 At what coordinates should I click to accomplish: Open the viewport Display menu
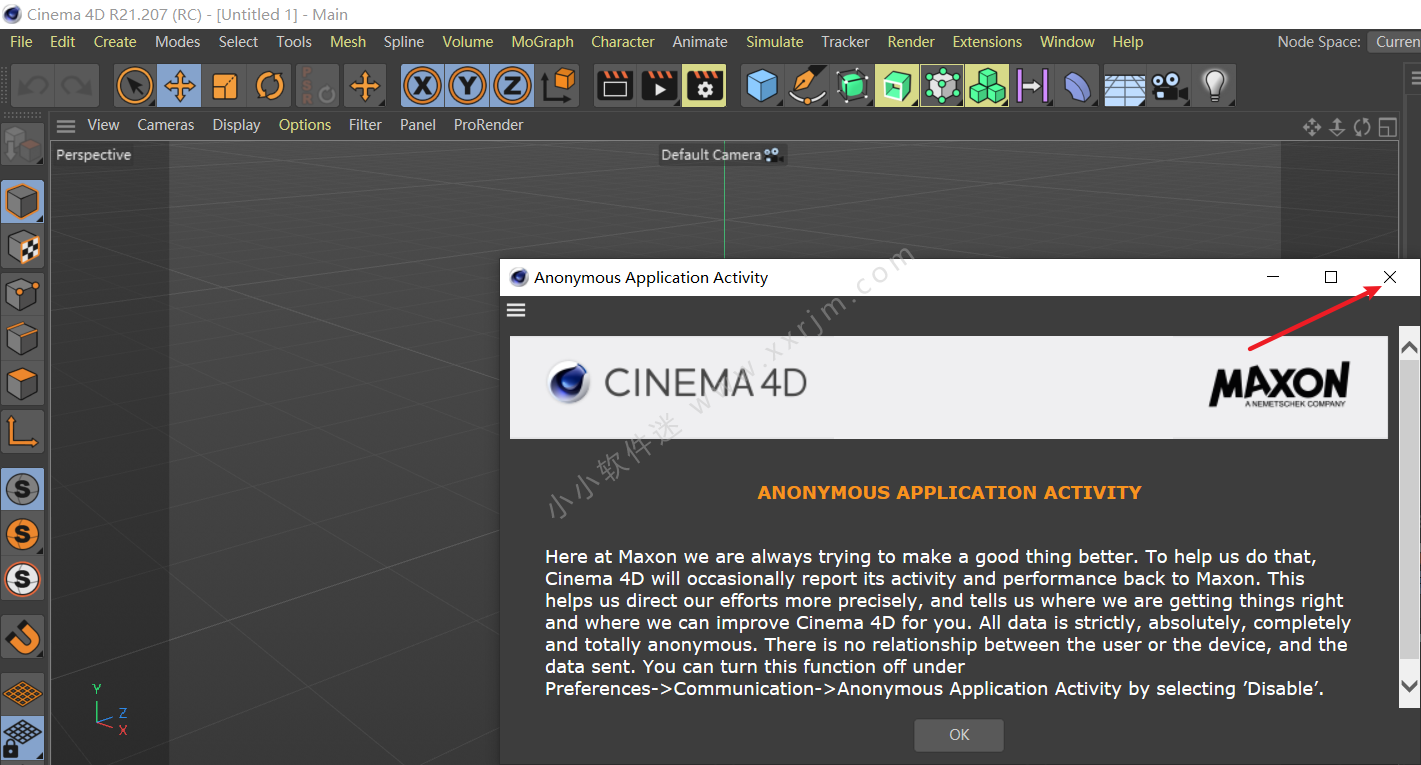[236, 125]
